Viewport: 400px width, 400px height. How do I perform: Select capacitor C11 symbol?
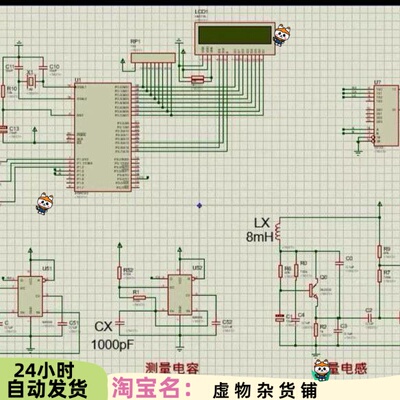point(18,68)
